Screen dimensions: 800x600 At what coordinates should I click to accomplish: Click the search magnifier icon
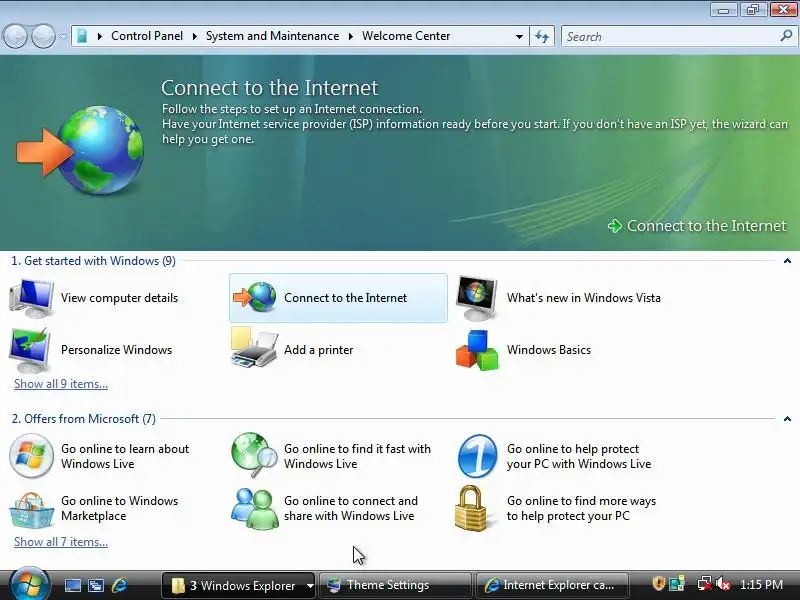pos(786,36)
